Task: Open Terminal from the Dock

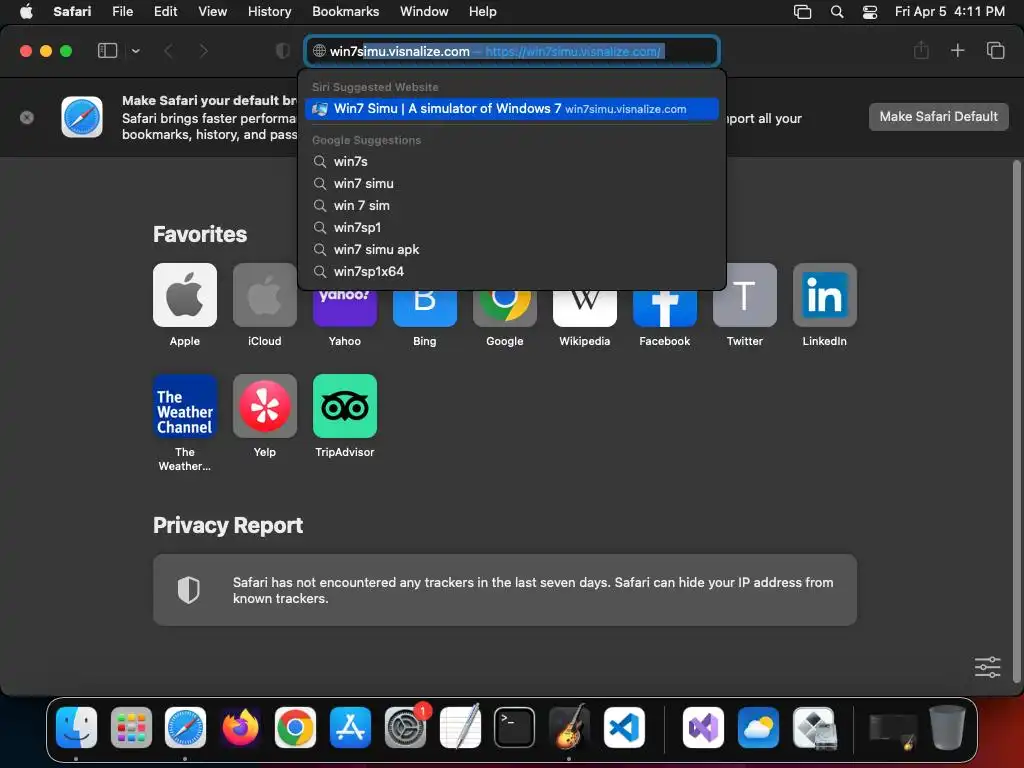Action: point(515,727)
